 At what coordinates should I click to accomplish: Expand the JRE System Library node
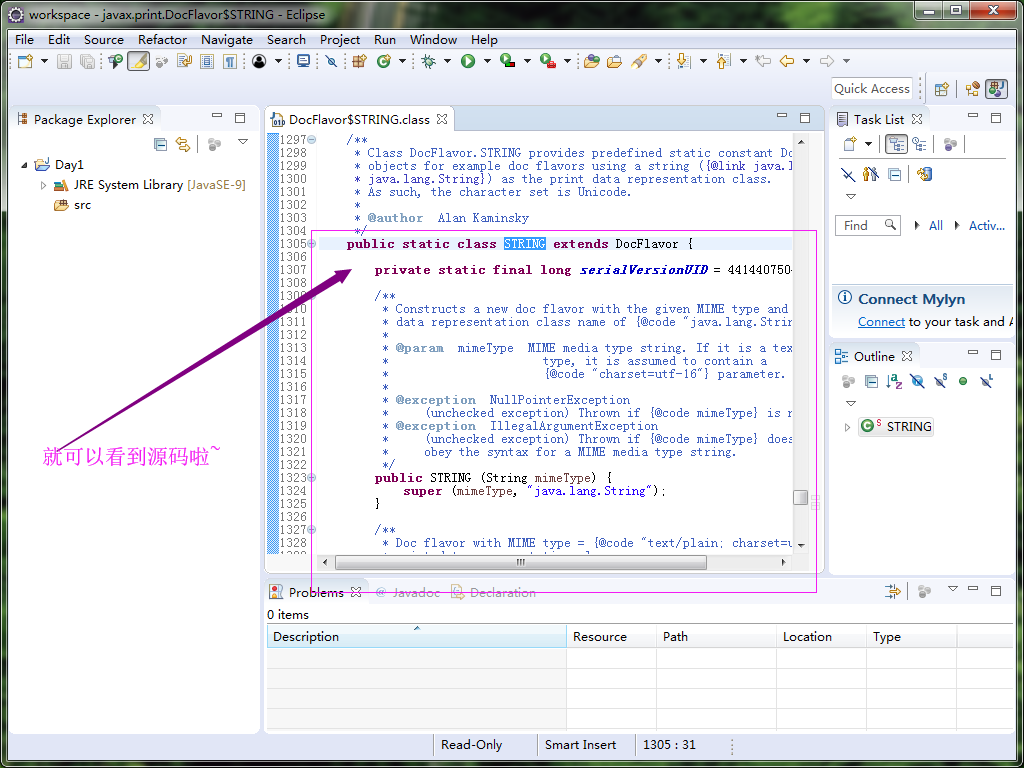click(x=43, y=185)
